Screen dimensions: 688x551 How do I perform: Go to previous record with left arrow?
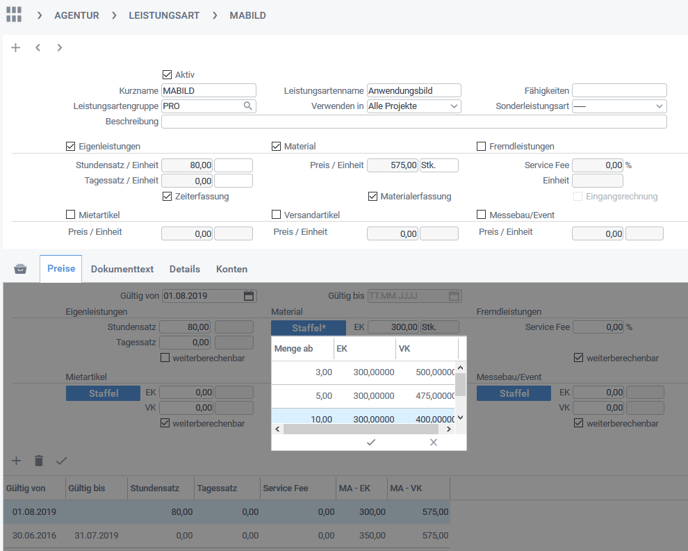[x=38, y=48]
